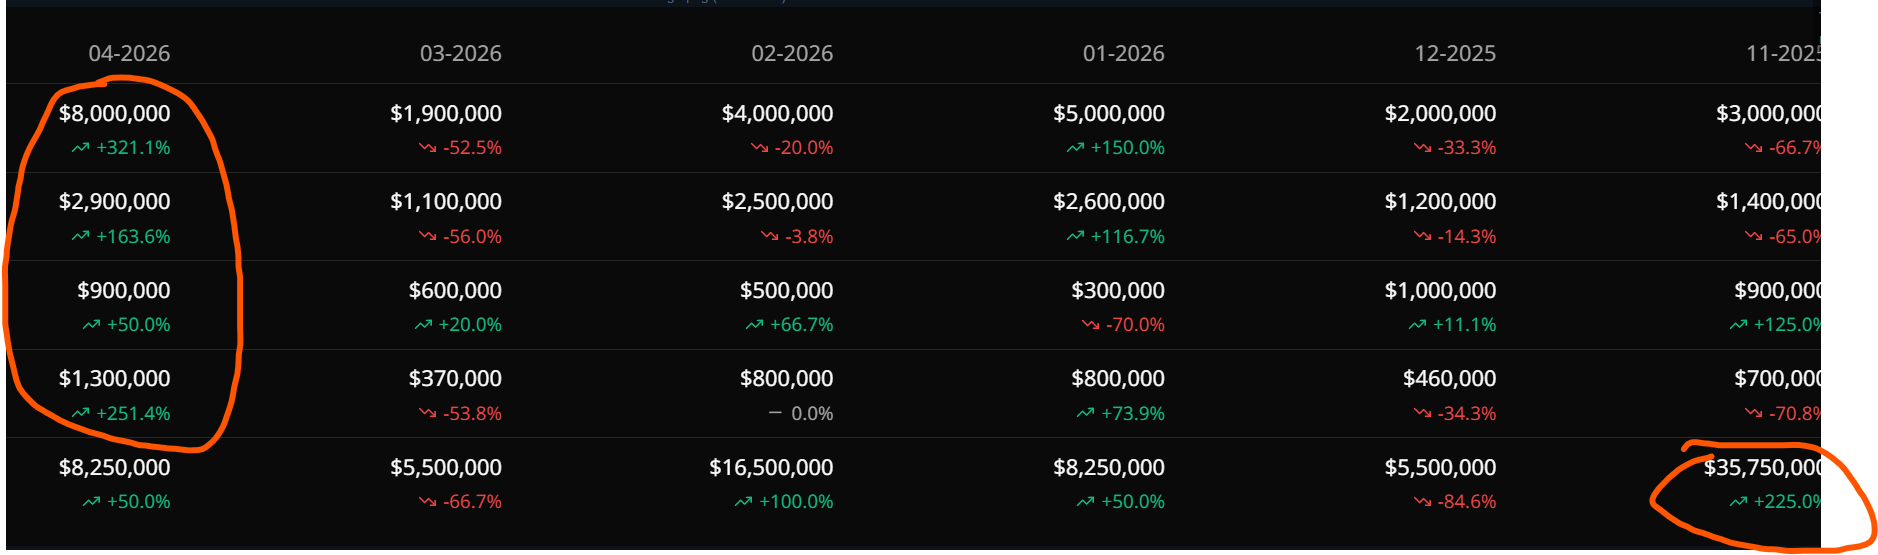The height and width of the screenshot is (555, 1878).
Task: Click the -33.3% change under $2,000,000
Action: [1467, 148]
